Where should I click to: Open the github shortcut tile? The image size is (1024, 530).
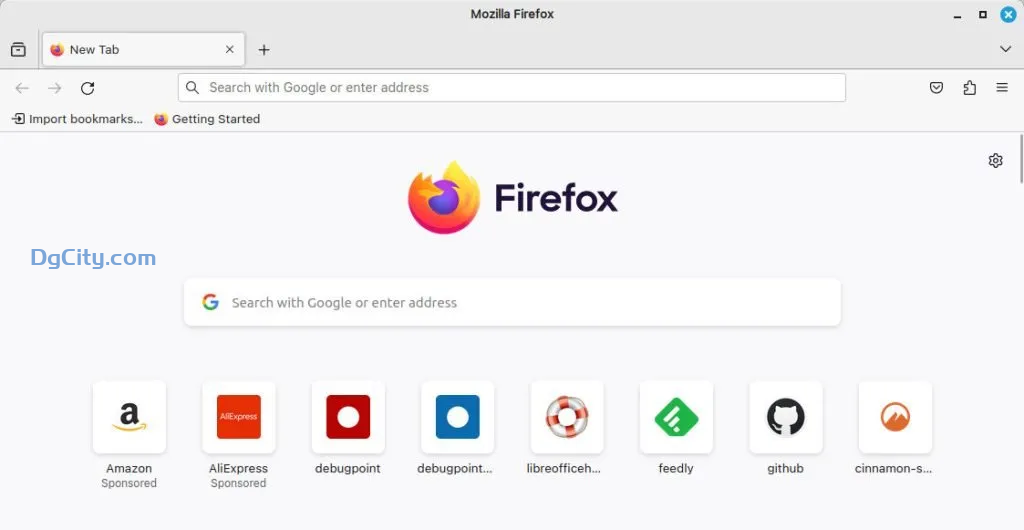click(x=786, y=417)
